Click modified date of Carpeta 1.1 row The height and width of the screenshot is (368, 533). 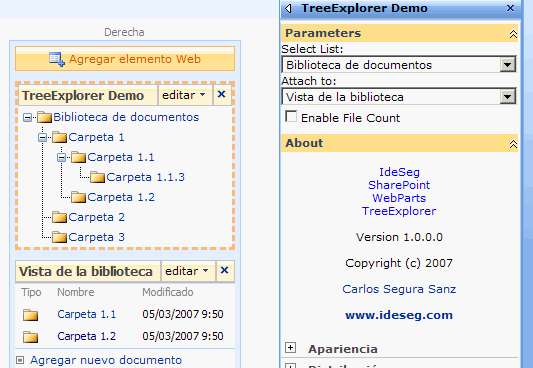pyautogui.click(x=183, y=314)
